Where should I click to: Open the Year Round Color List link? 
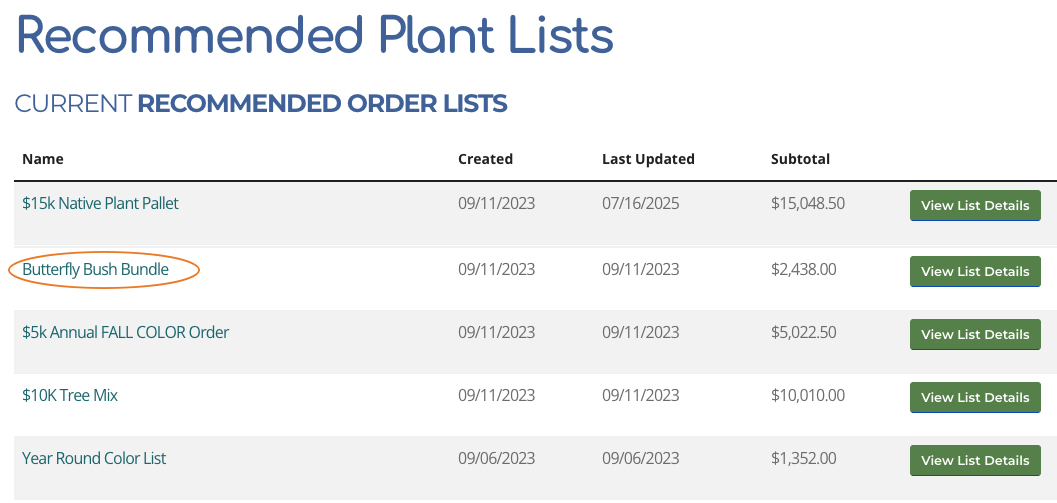pyautogui.click(x=94, y=458)
